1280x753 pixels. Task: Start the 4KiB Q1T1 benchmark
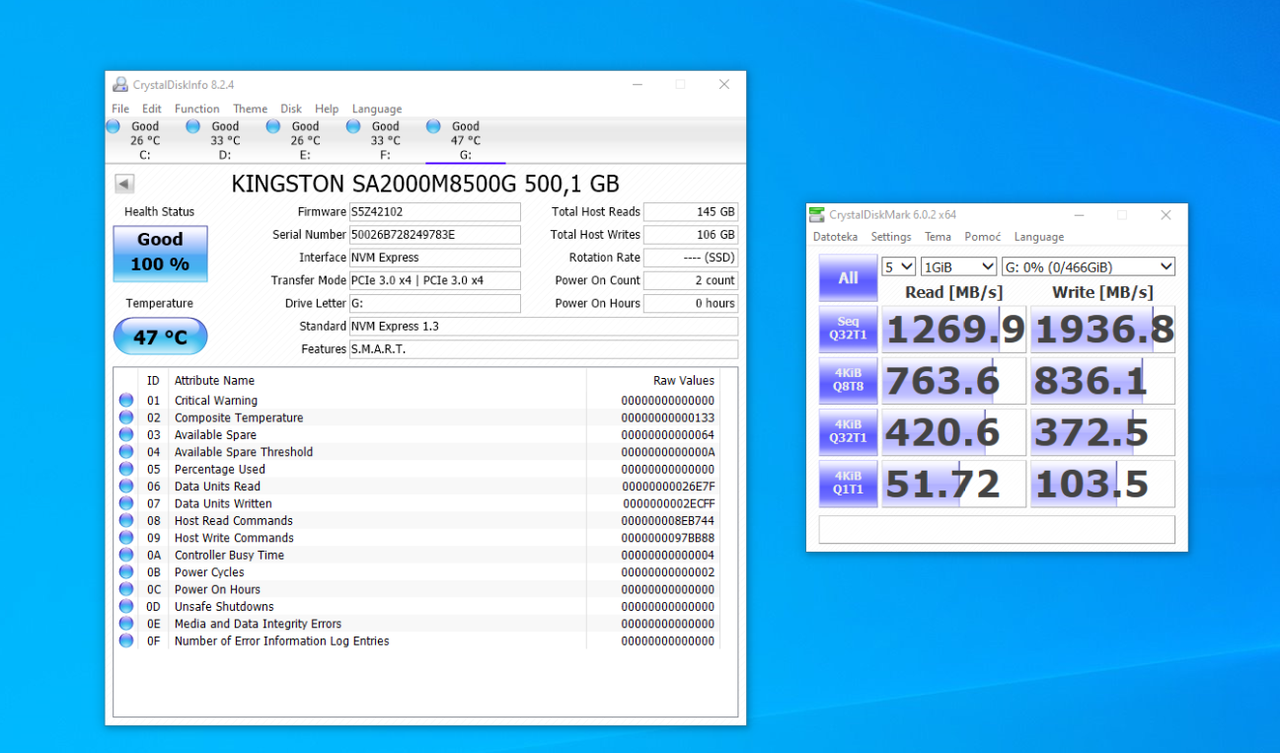848,483
